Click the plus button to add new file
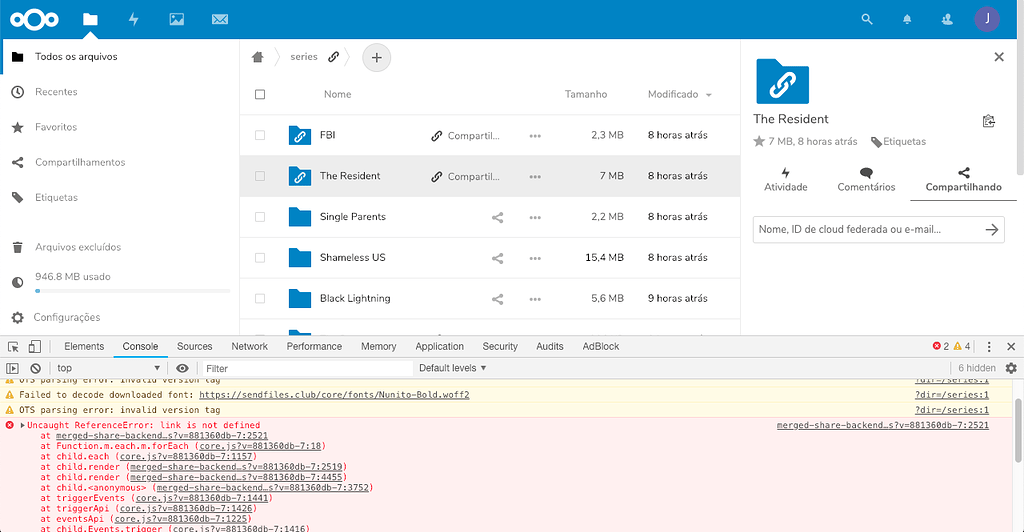This screenshot has width=1024, height=532. [376, 57]
